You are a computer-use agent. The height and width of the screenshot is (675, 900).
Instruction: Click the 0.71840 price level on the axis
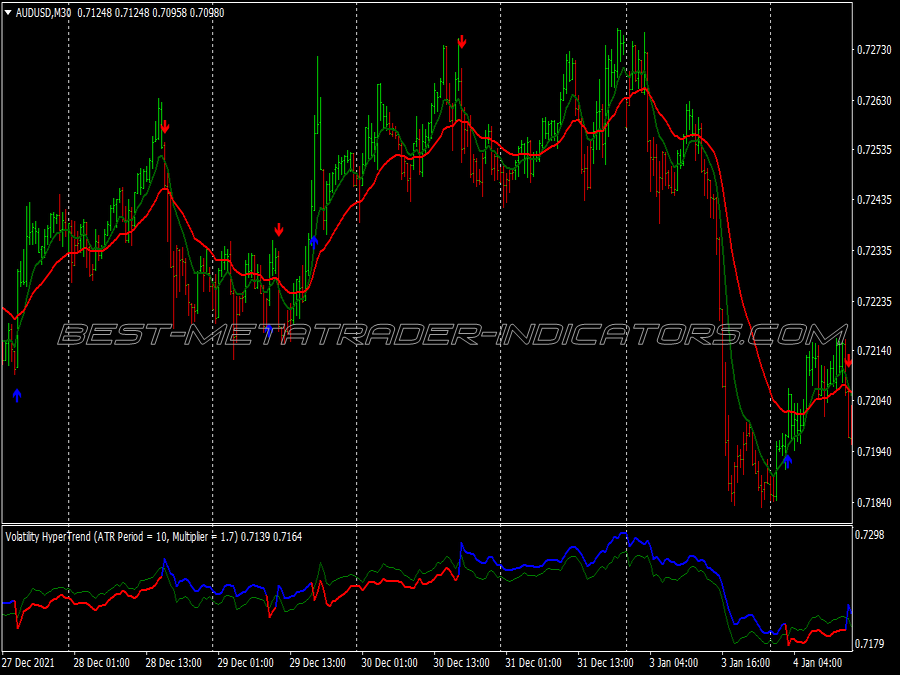click(874, 503)
